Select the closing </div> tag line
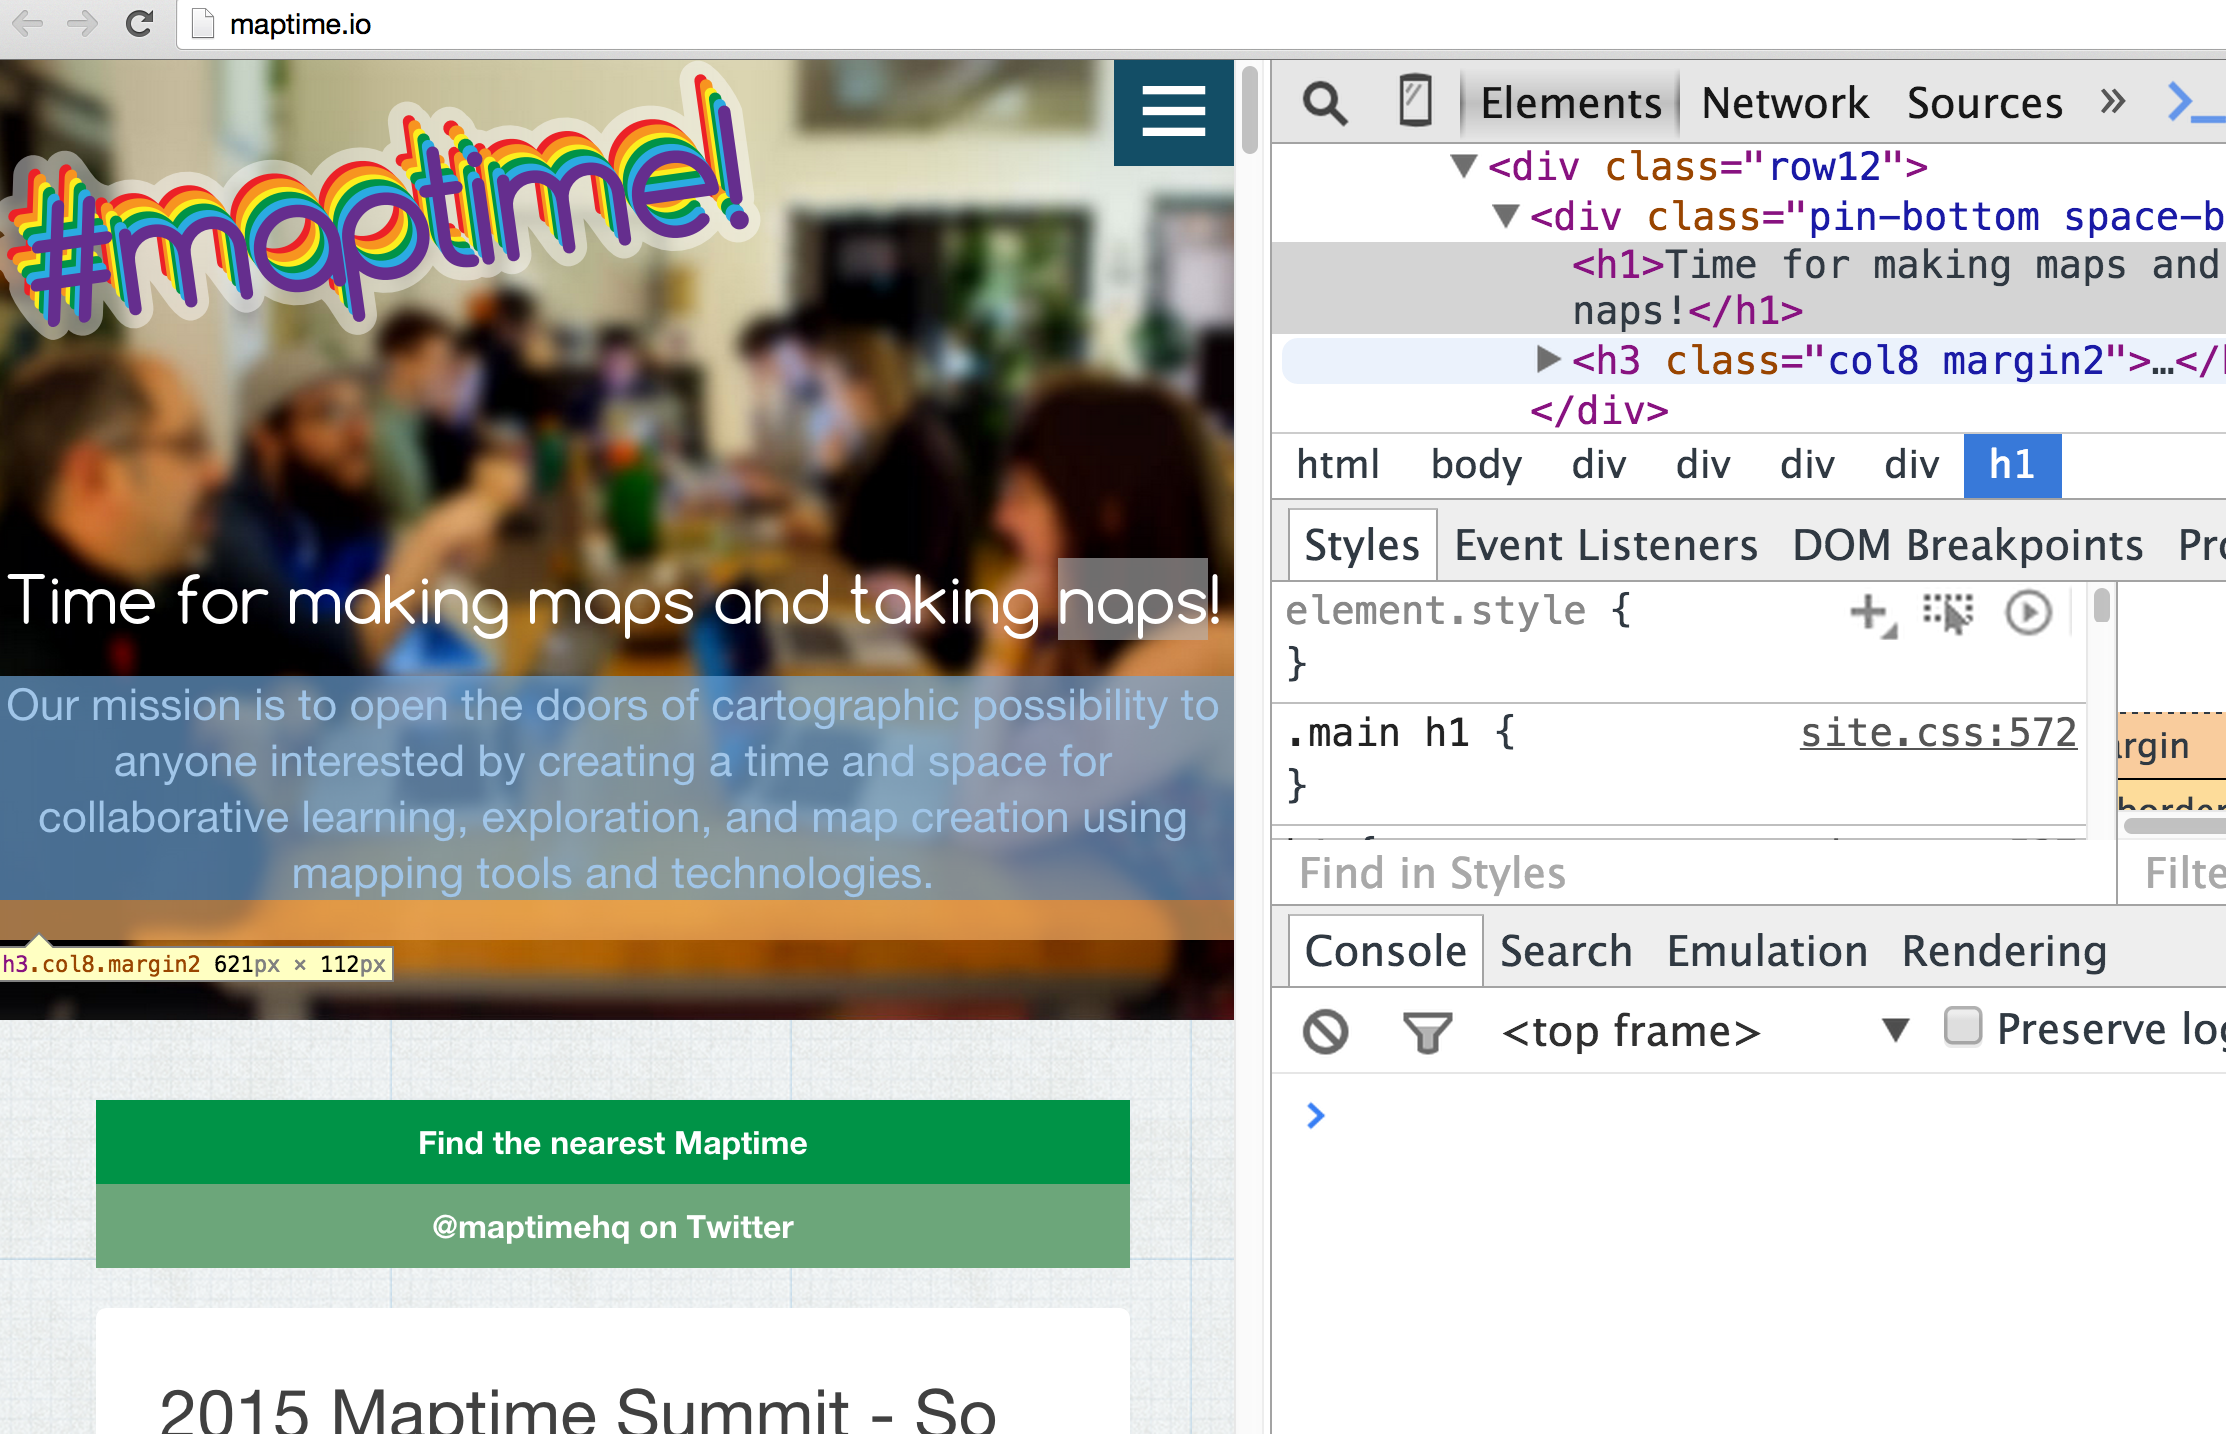Viewport: 2226px width, 1434px height. coord(1599,410)
